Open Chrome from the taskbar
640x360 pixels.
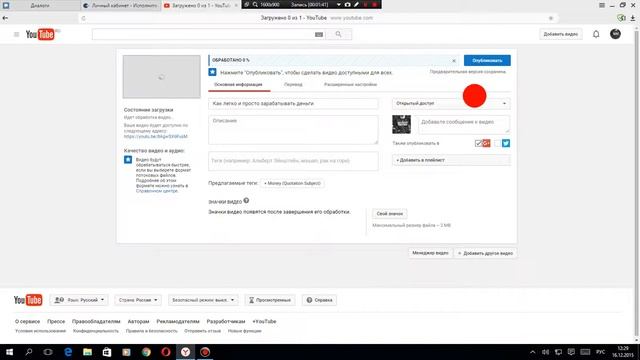coord(146,352)
